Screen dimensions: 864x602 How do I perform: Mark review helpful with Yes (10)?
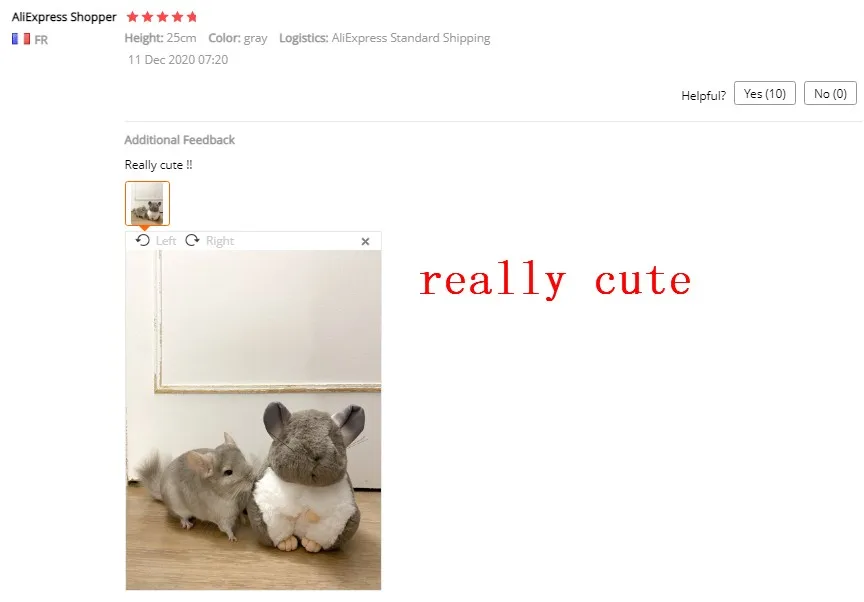tap(764, 93)
